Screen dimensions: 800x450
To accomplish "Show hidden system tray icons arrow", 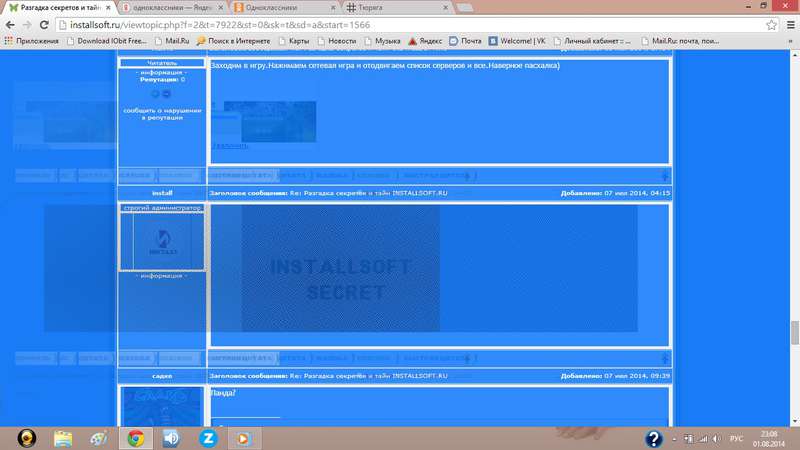I will (676, 438).
